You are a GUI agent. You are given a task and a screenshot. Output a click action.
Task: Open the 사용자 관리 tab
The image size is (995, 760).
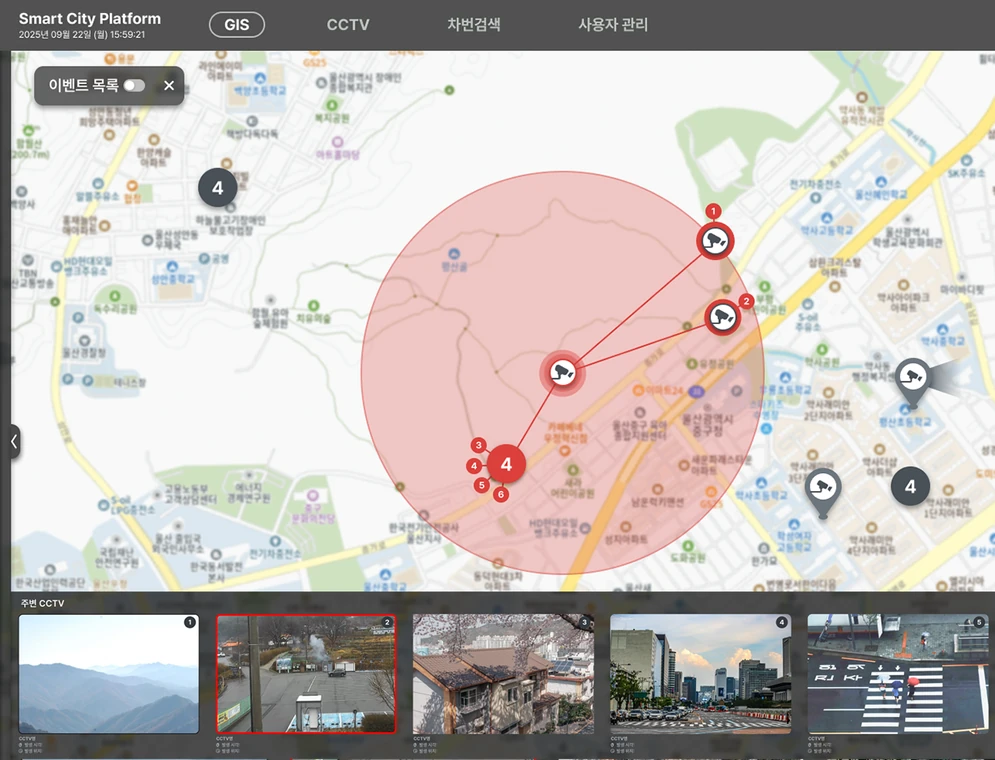click(613, 25)
